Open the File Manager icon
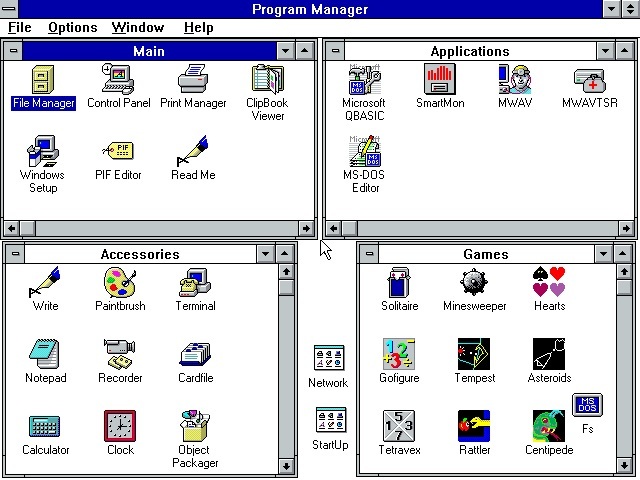Screen dimensions: 640x480 [43, 80]
